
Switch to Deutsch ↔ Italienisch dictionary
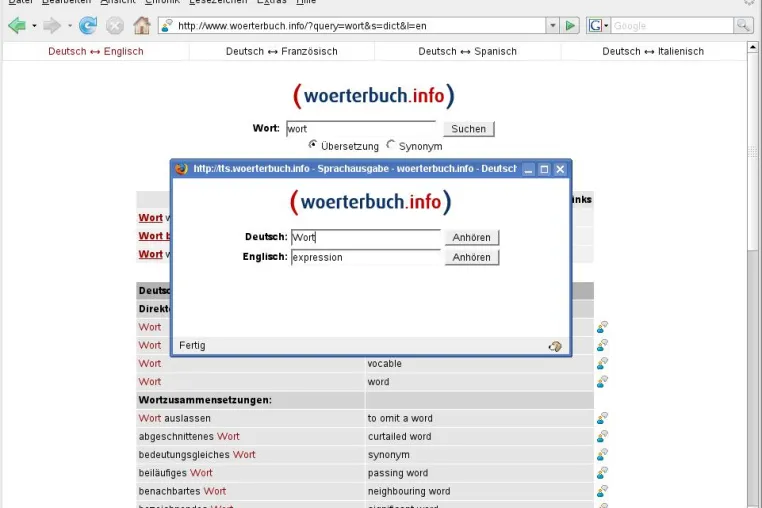point(653,52)
